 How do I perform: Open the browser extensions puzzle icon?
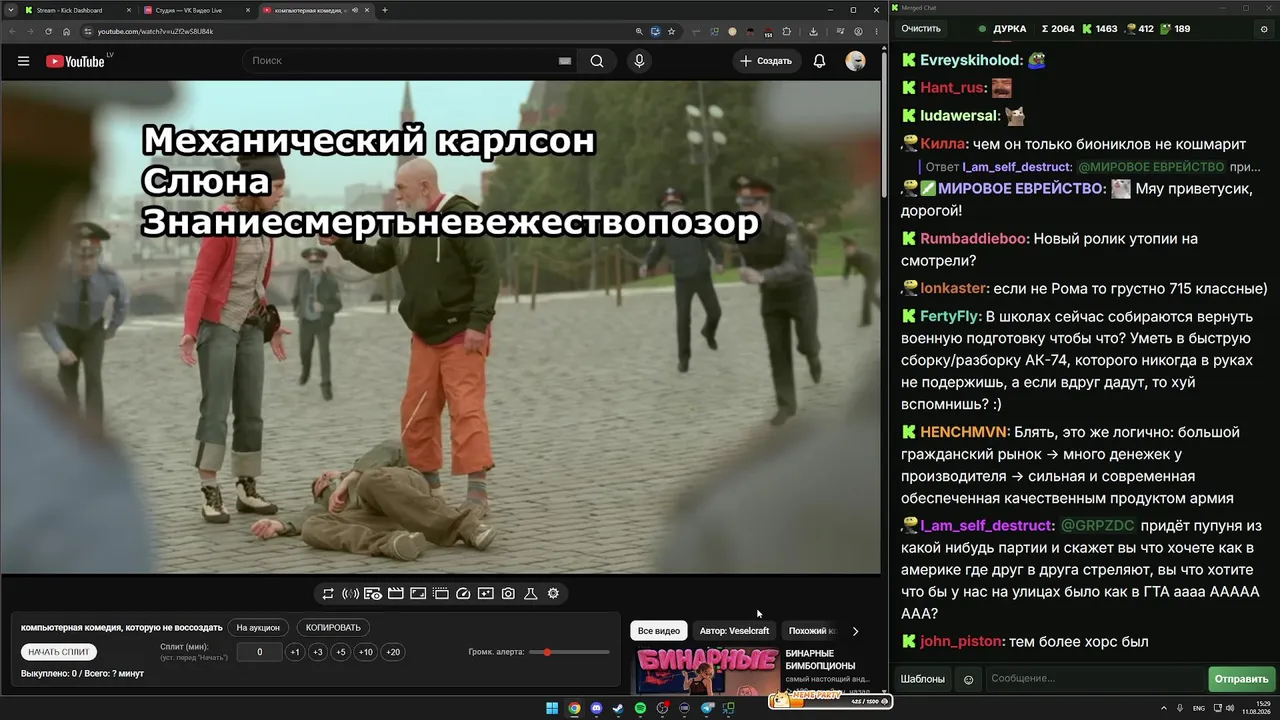pos(786,31)
